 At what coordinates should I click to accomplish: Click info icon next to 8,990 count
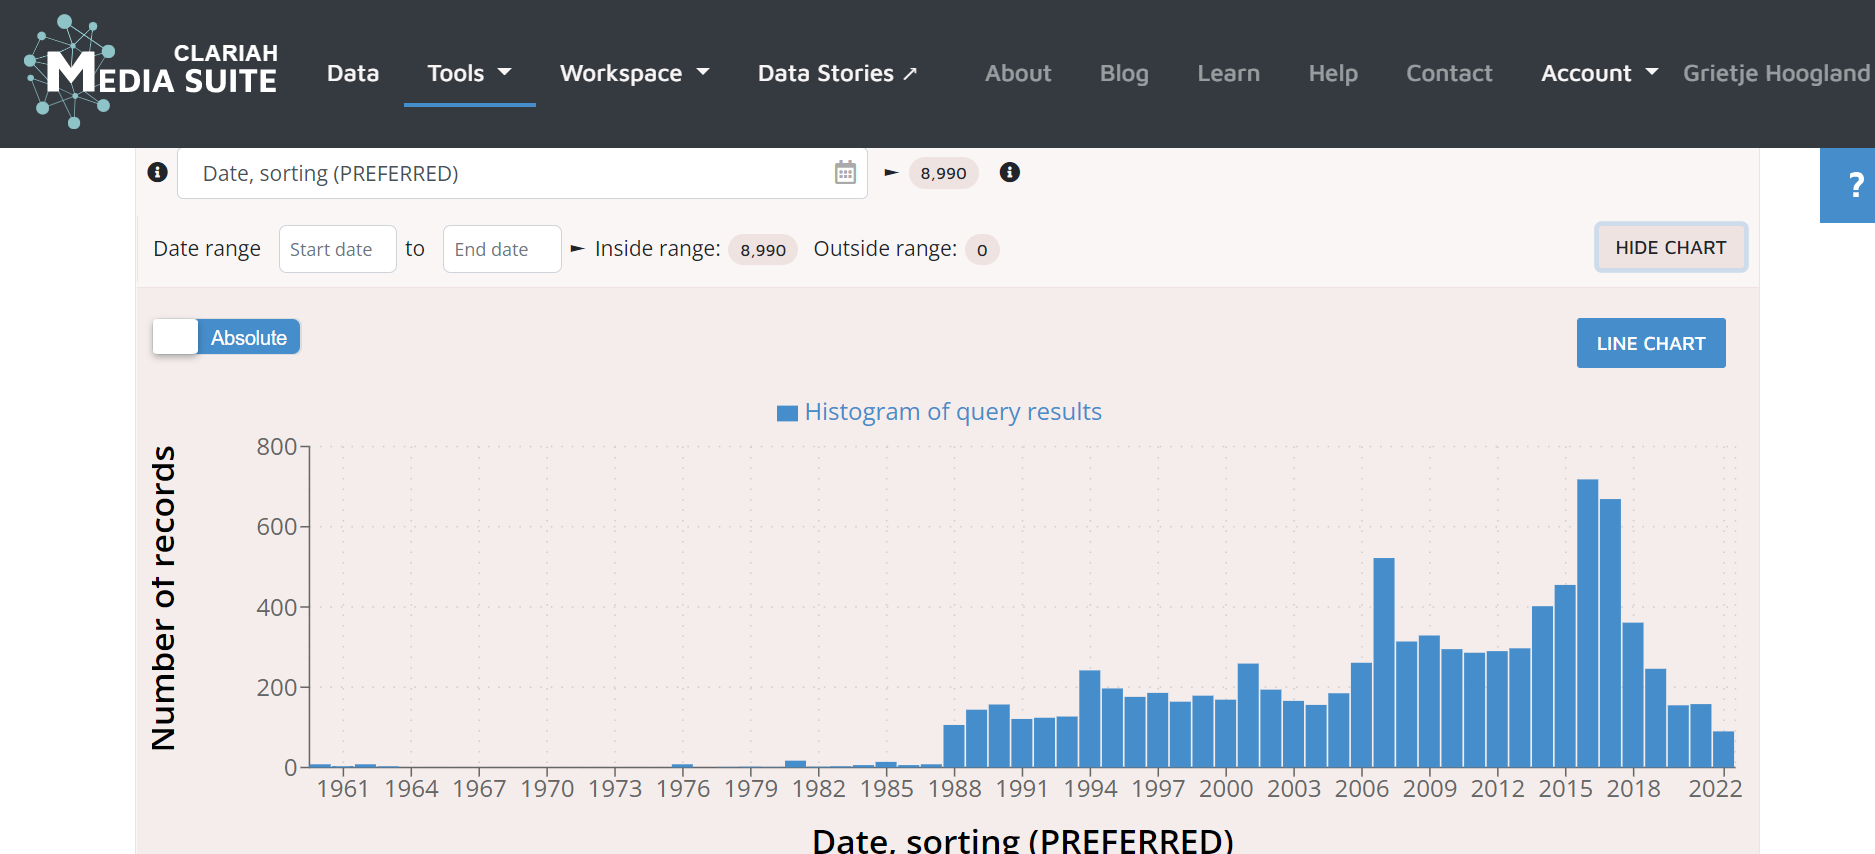[1010, 172]
